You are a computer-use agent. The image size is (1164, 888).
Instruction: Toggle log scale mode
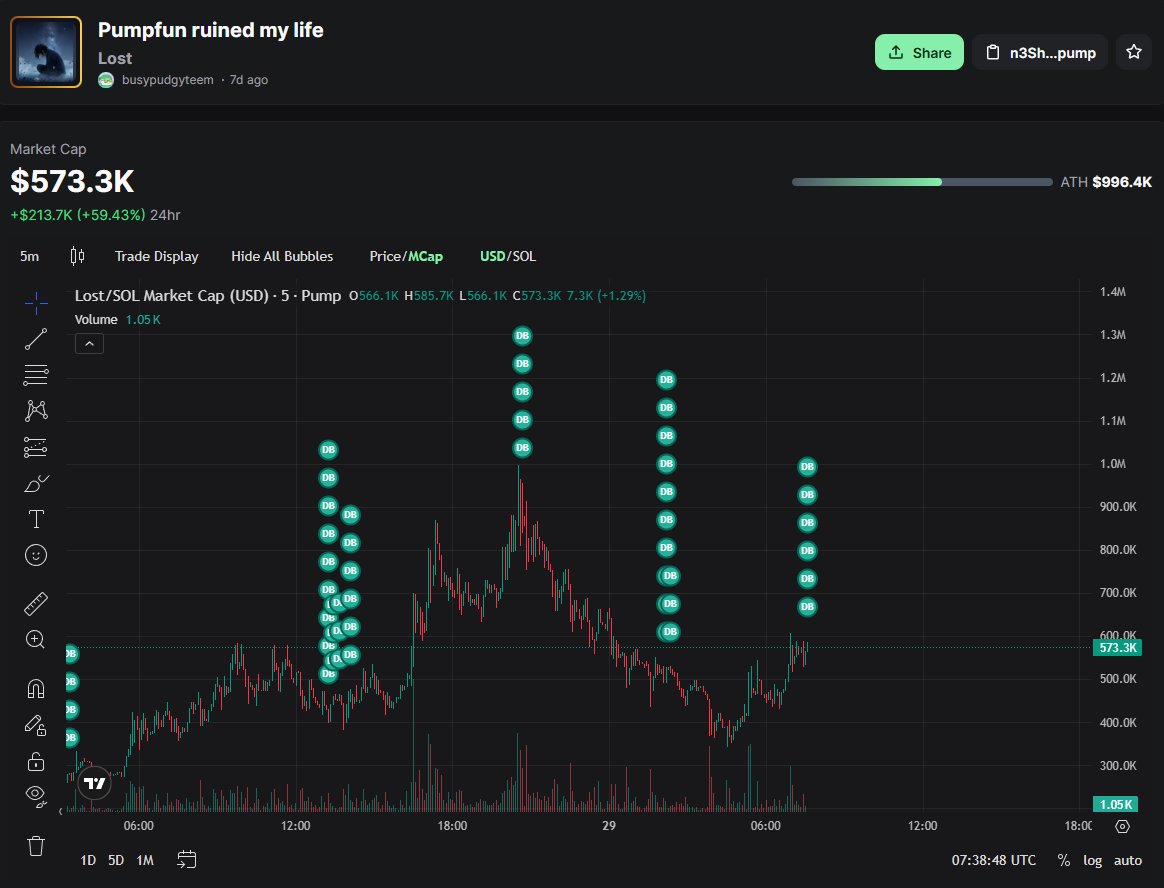1092,860
